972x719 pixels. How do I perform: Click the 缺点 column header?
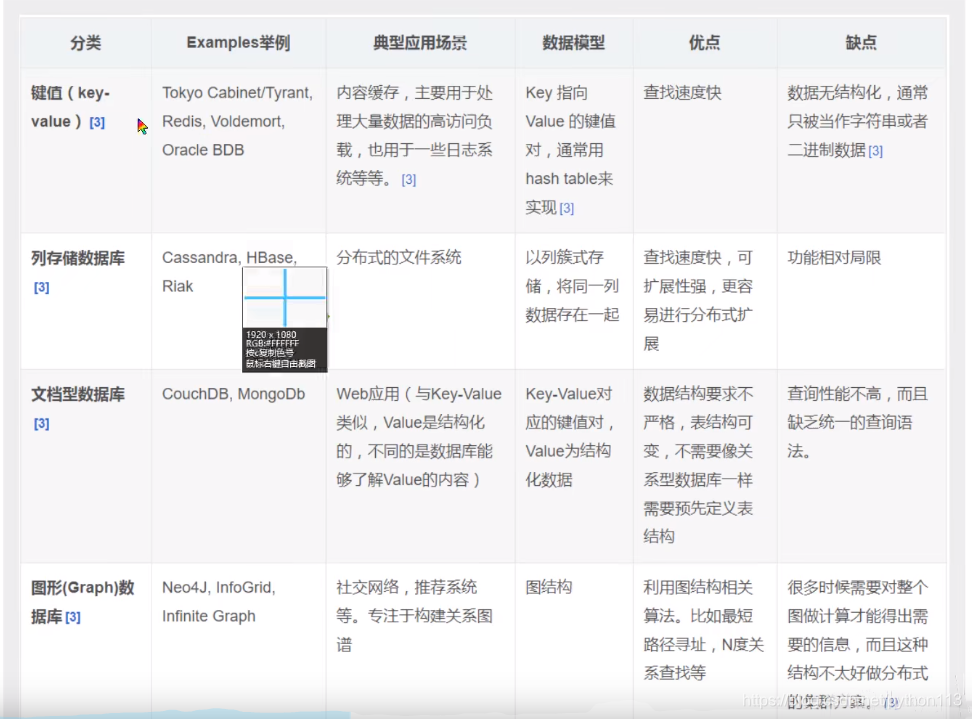[860, 43]
